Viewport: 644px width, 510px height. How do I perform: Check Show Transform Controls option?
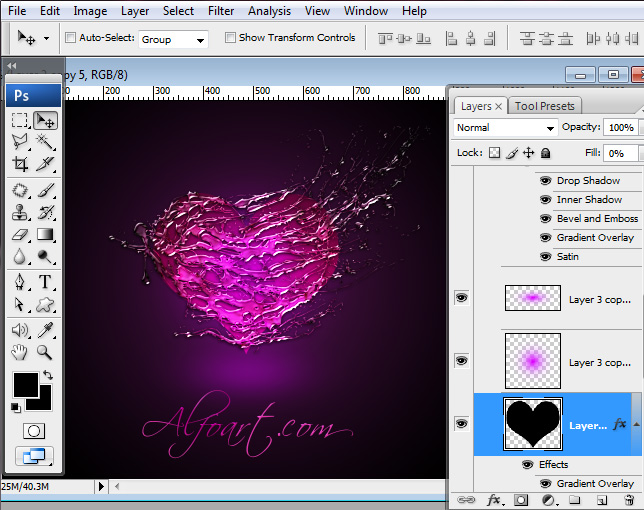(x=230, y=38)
